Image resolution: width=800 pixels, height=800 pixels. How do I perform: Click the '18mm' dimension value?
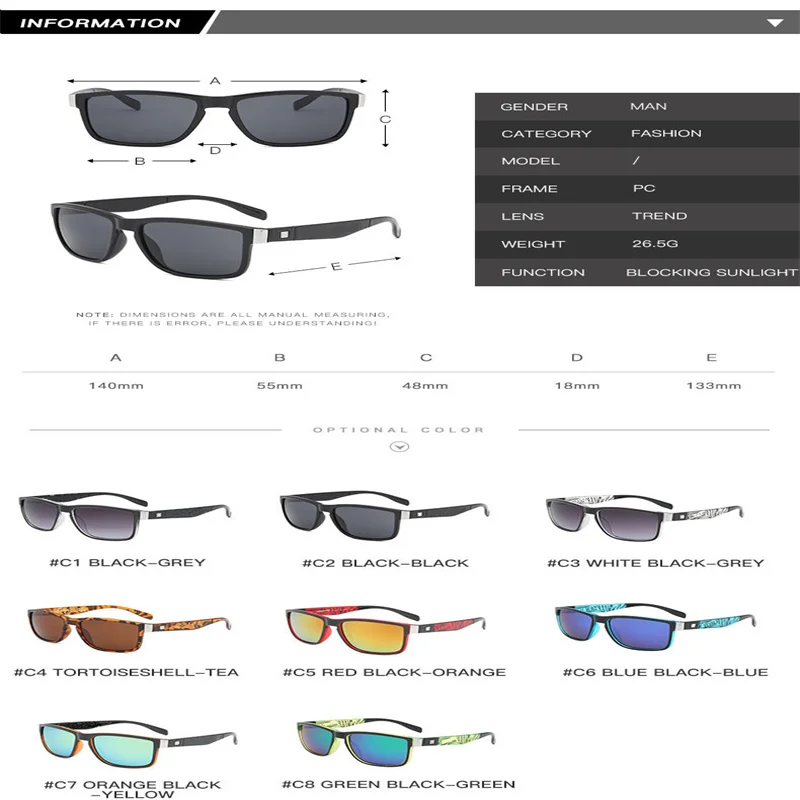(577, 386)
